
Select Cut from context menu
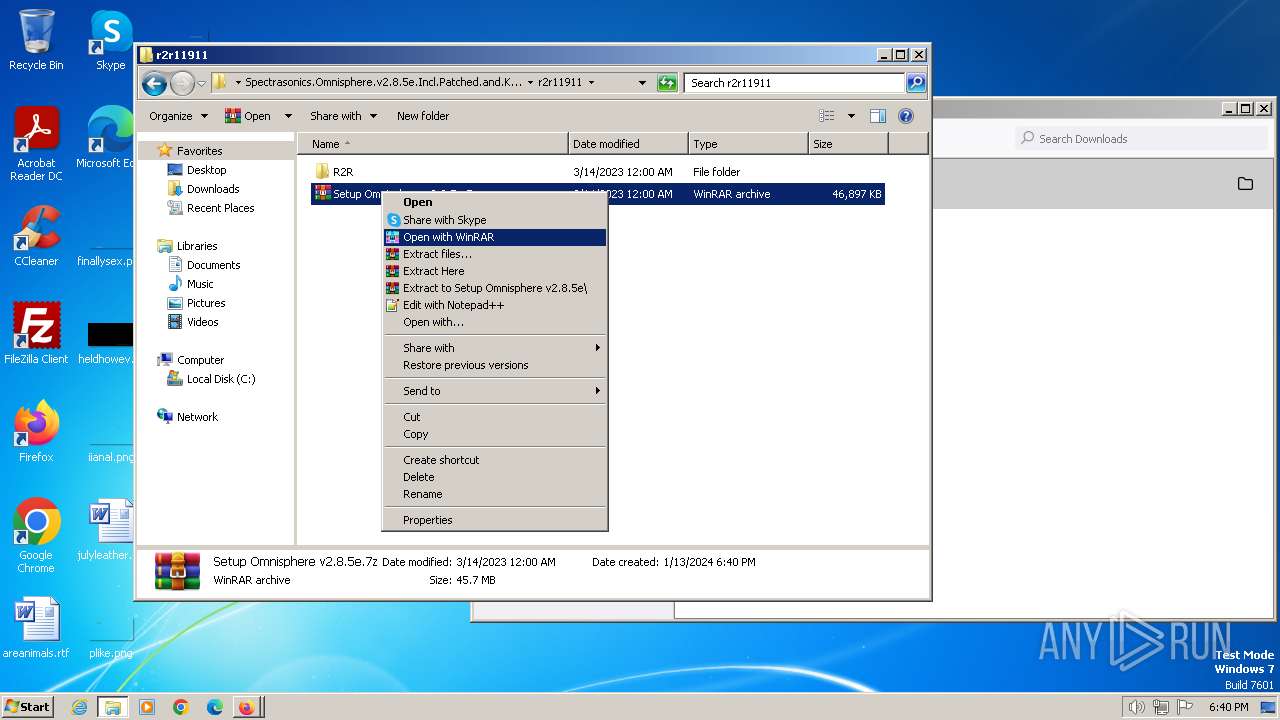point(495,417)
